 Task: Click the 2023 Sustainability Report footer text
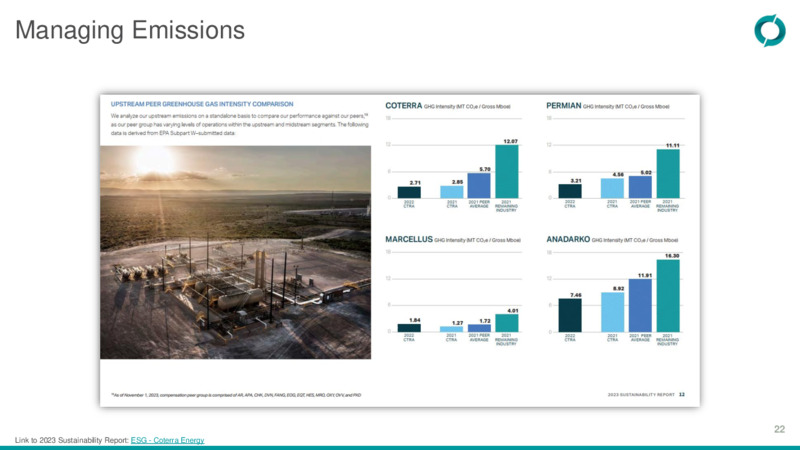641,394
